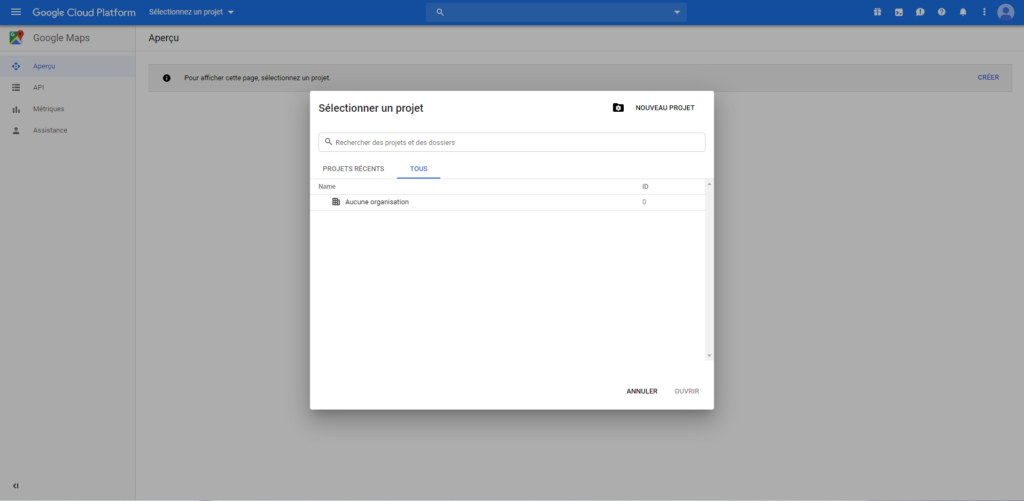The height and width of the screenshot is (501, 1024).
Task: Show notifications with the bell icon
Action: (963, 12)
